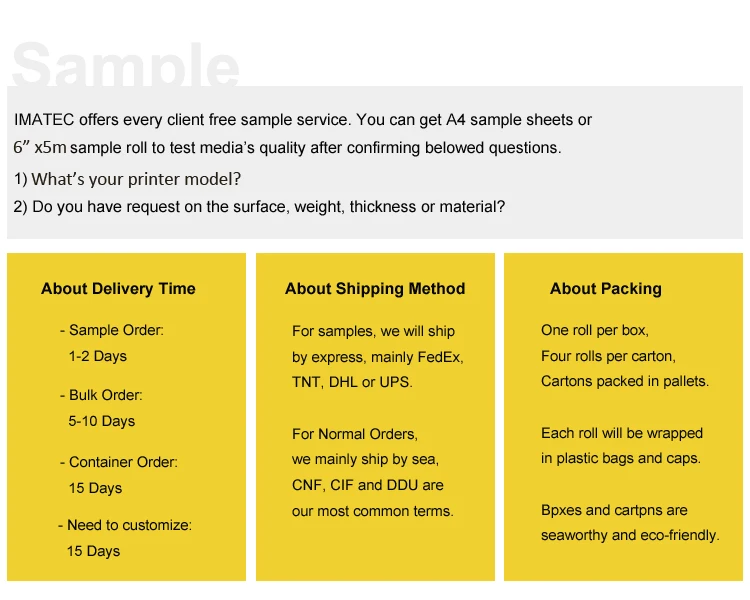Click the Need to customize entry
Viewport: 750px width, 600px height.
[x=125, y=525]
